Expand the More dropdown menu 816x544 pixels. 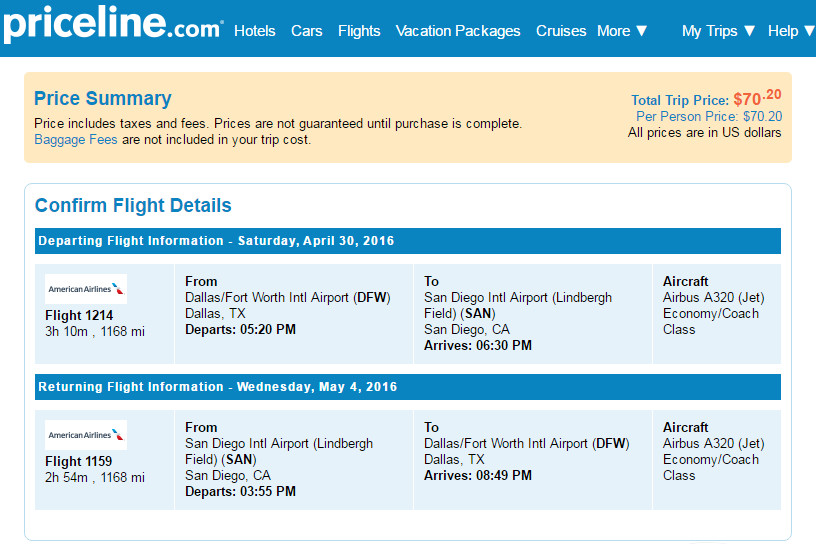[x=622, y=31]
